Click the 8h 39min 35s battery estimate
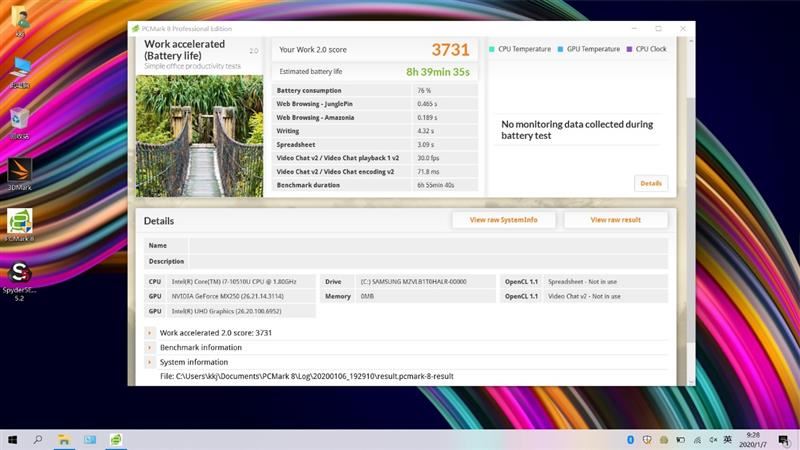The width and height of the screenshot is (800, 450). pos(438,72)
